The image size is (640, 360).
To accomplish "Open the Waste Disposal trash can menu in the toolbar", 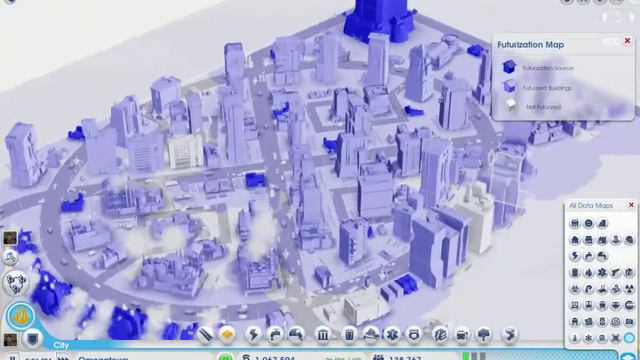I will (349, 335).
